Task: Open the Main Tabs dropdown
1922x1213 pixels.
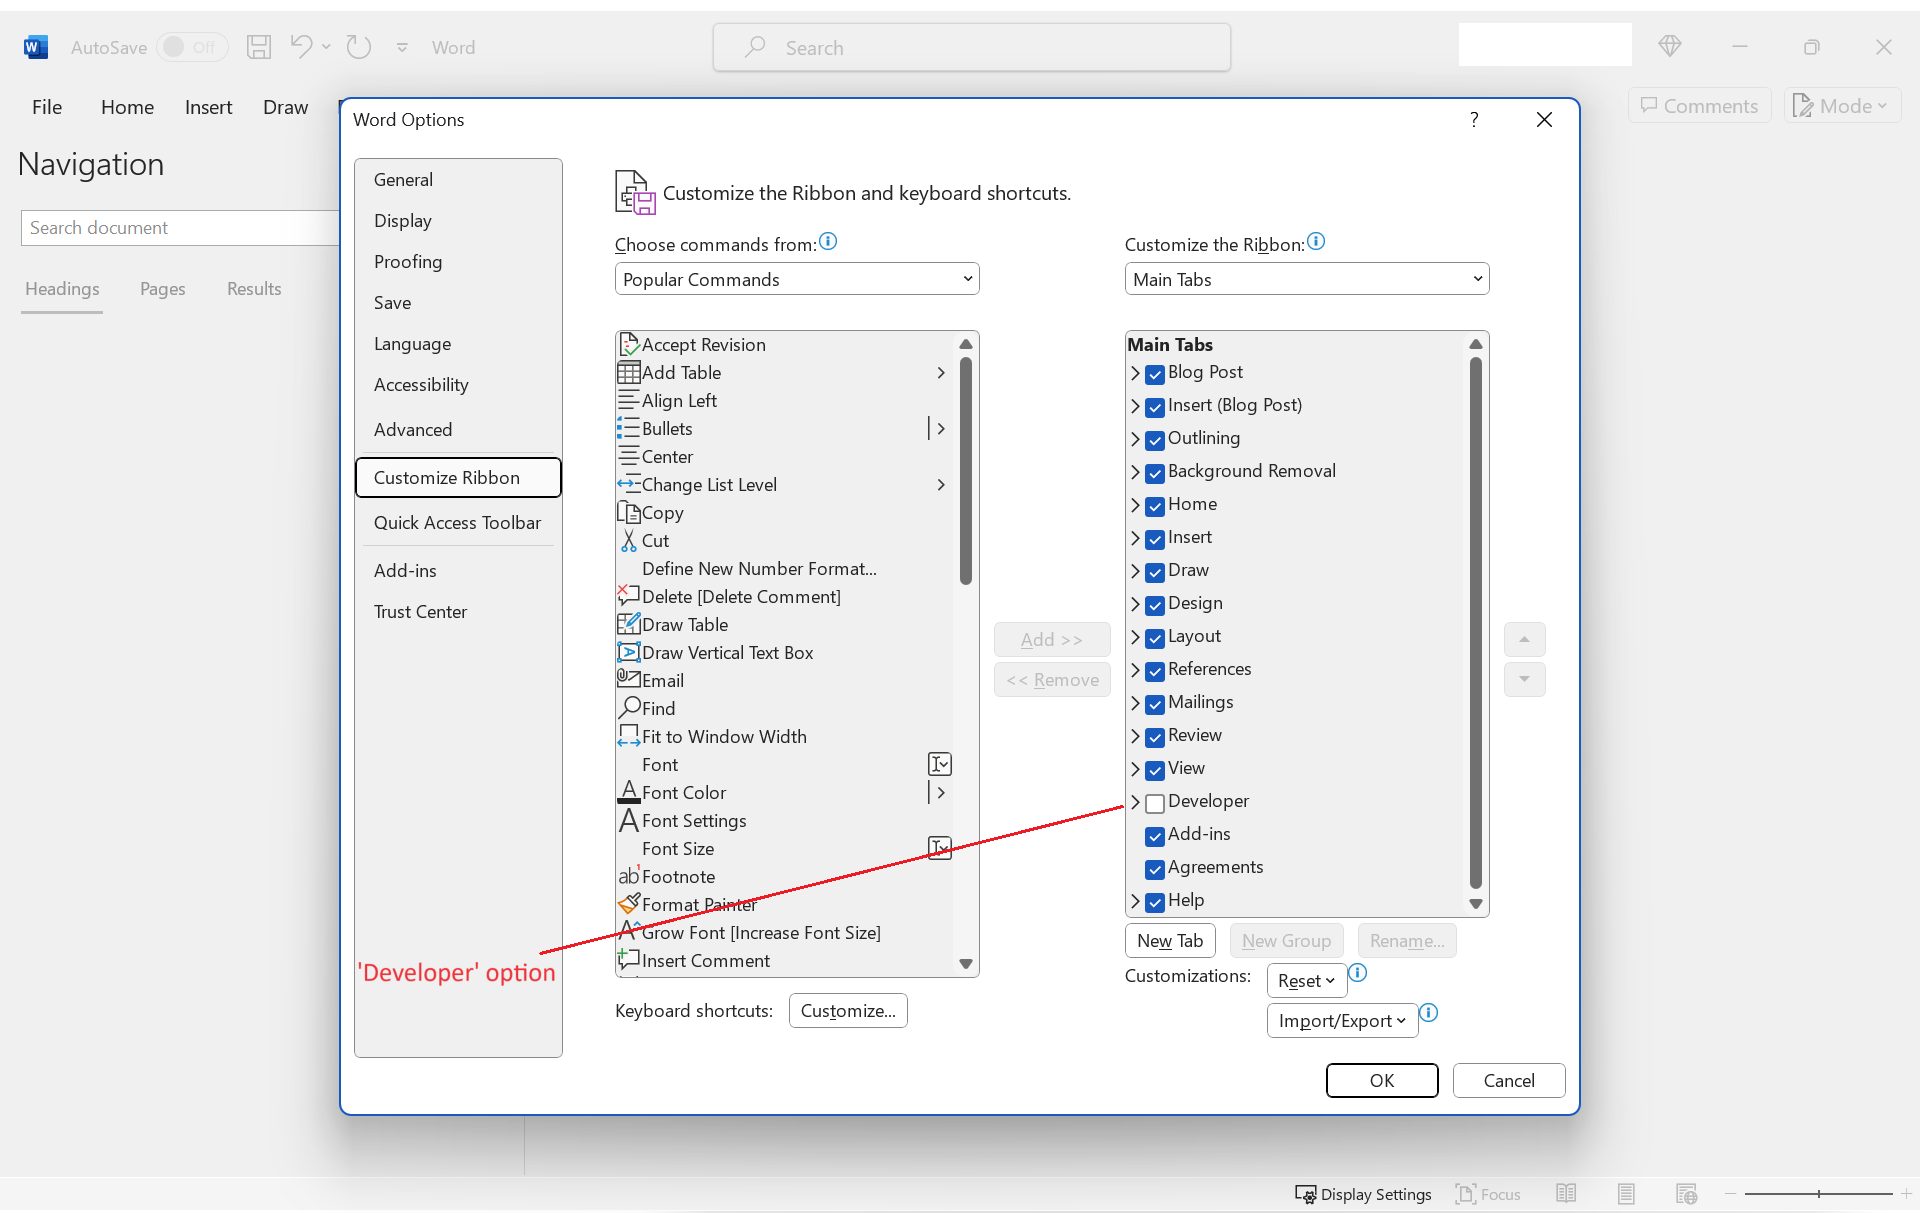Action: [1306, 279]
